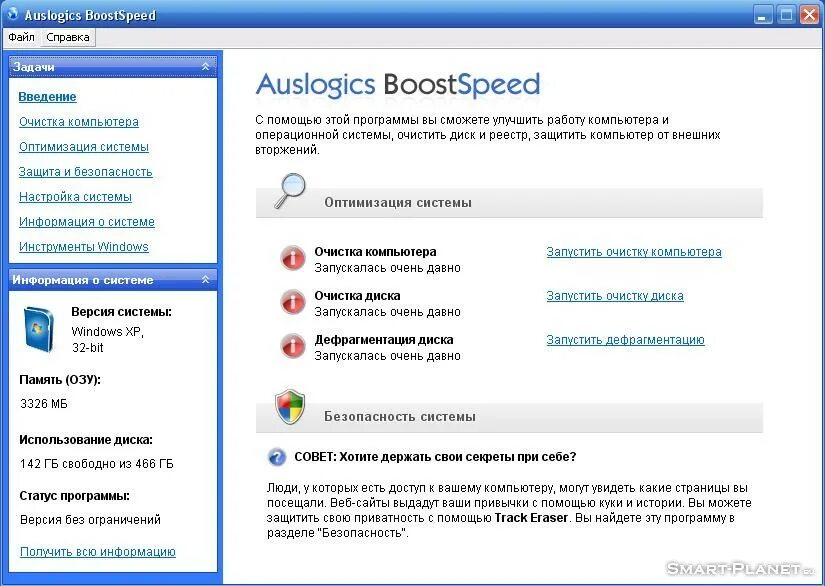Viewport: 825px width, 586px height.
Task: Click Запустить очистку диска link
Action: click(615, 296)
